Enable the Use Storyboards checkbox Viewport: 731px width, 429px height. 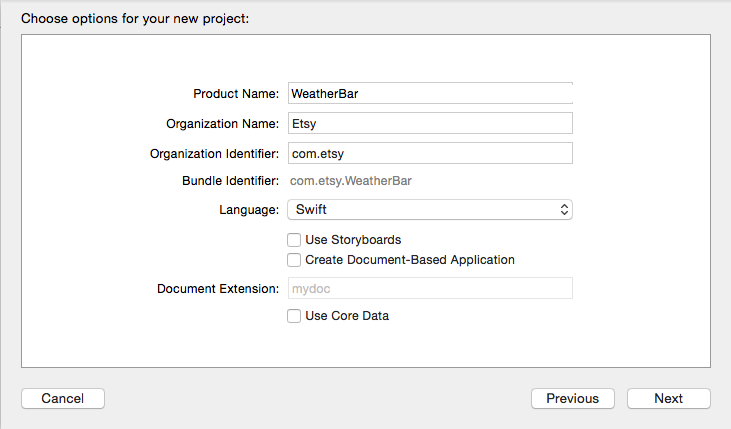(294, 240)
